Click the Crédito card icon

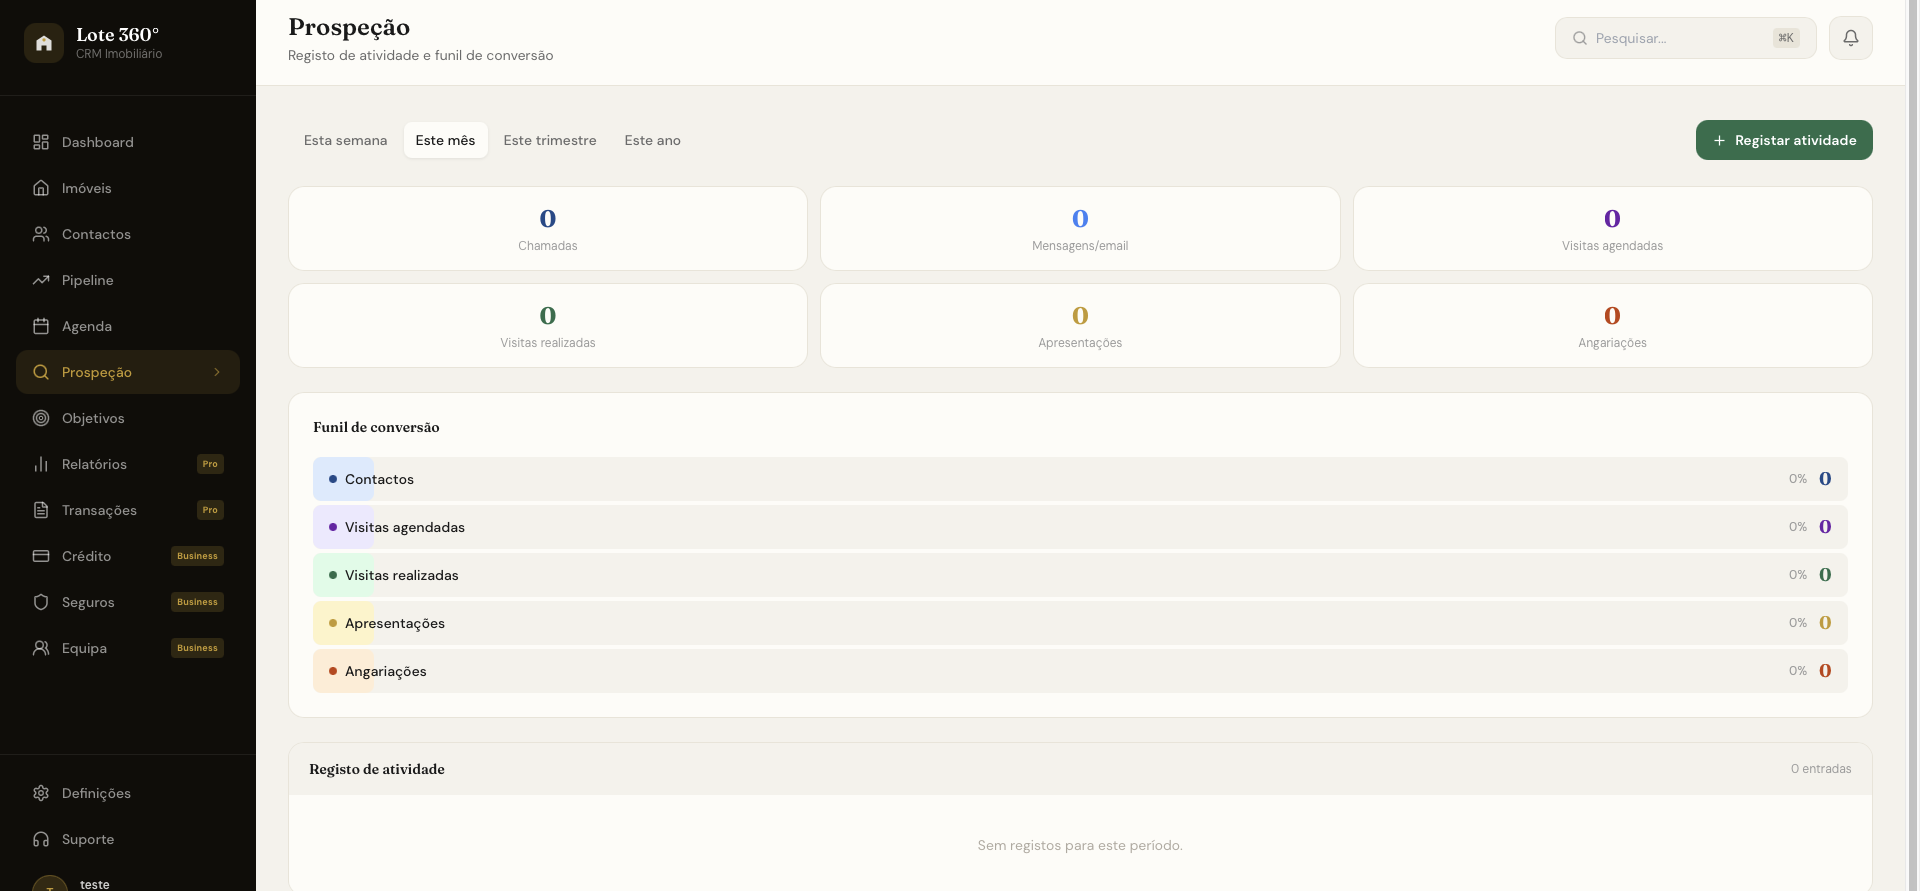41,556
